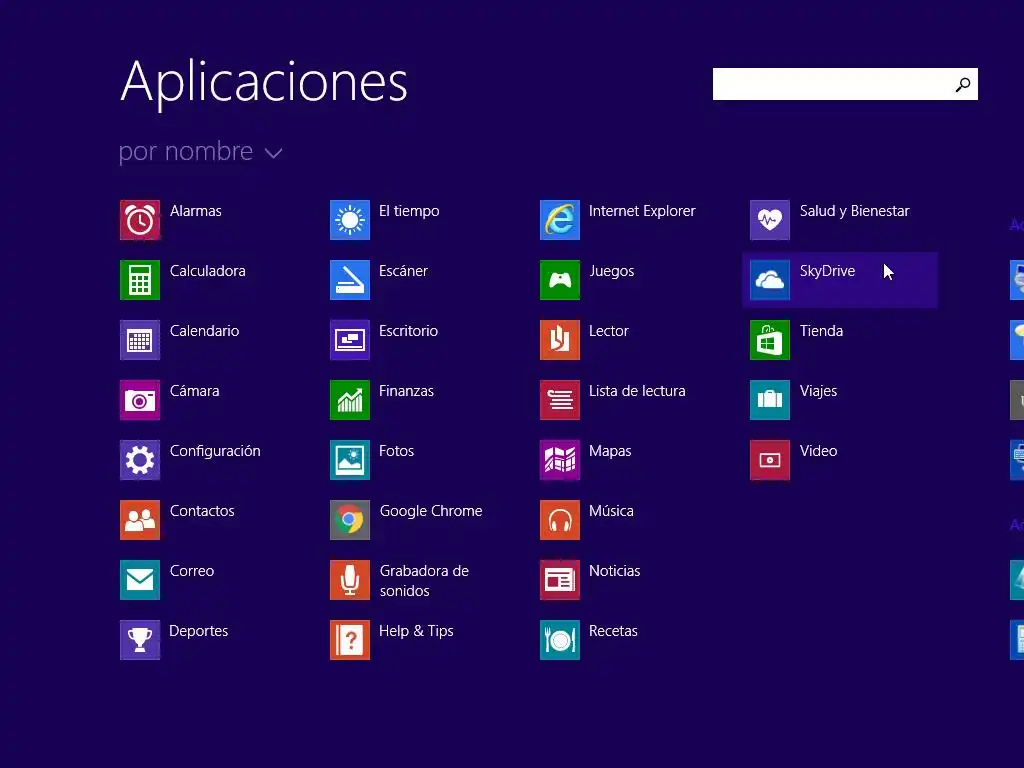Launch the Tienda store icon
This screenshot has width=1024, height=768.
pyautogui.click(x=770, y=340)
